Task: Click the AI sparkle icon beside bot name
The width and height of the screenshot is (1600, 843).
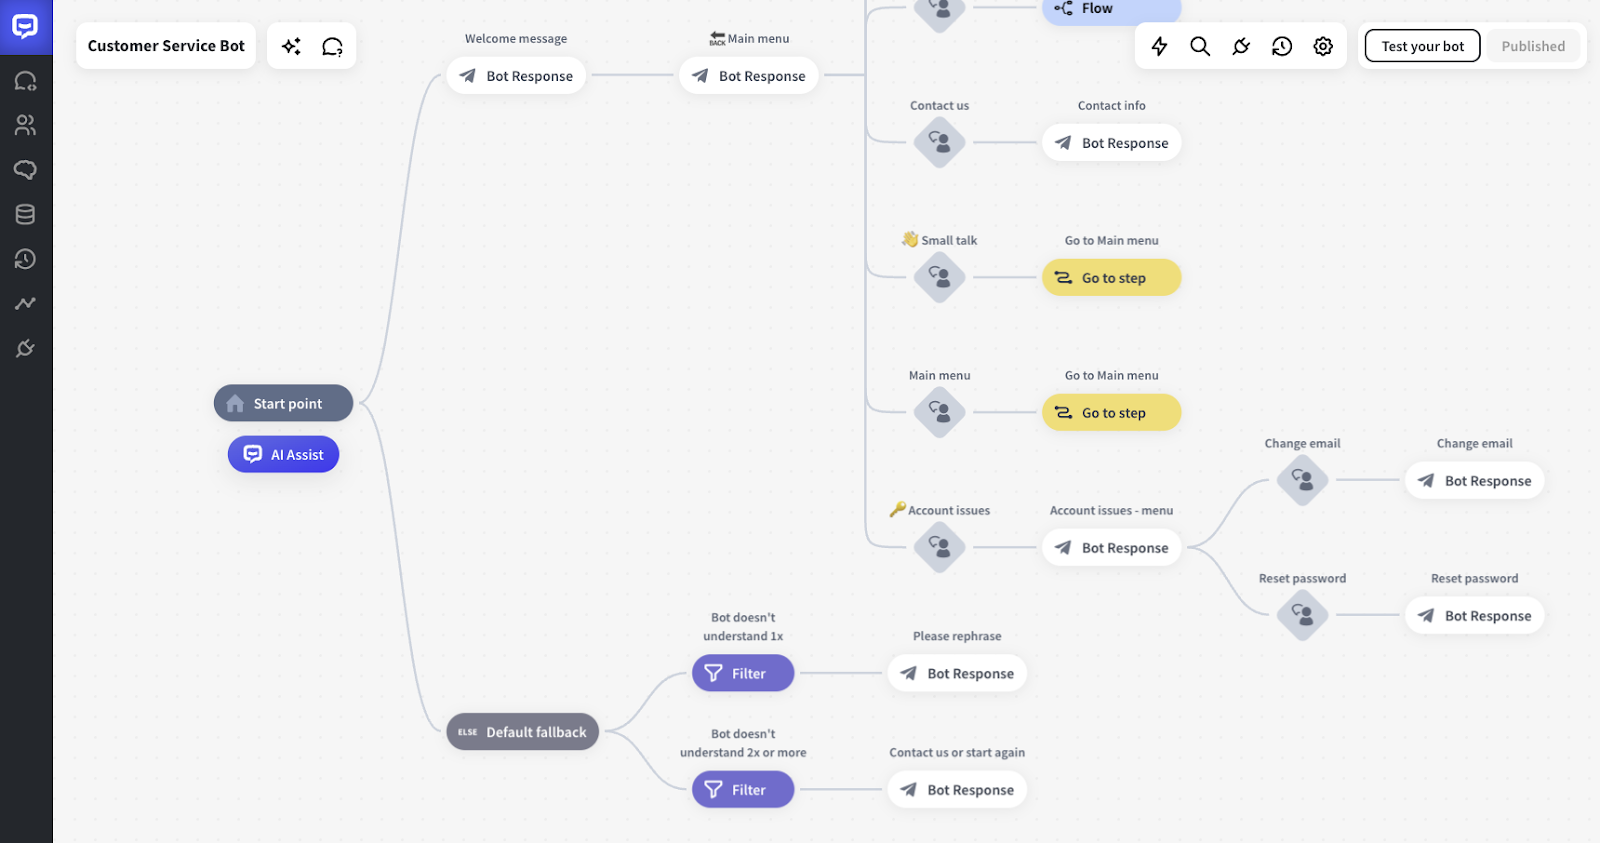Action: point(291,46)
